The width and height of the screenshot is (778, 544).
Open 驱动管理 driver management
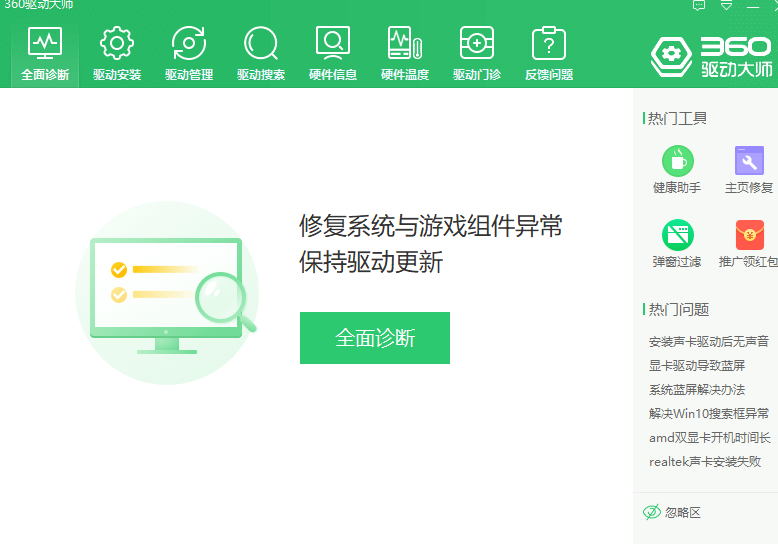(x=189, y=53)
